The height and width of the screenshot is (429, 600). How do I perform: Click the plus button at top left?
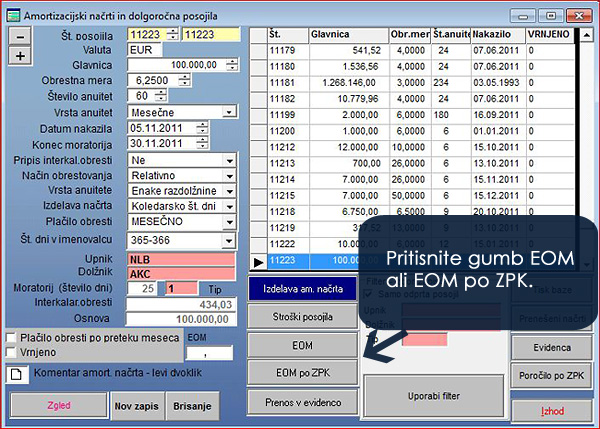pyautogui.click(x=21, y=55)
